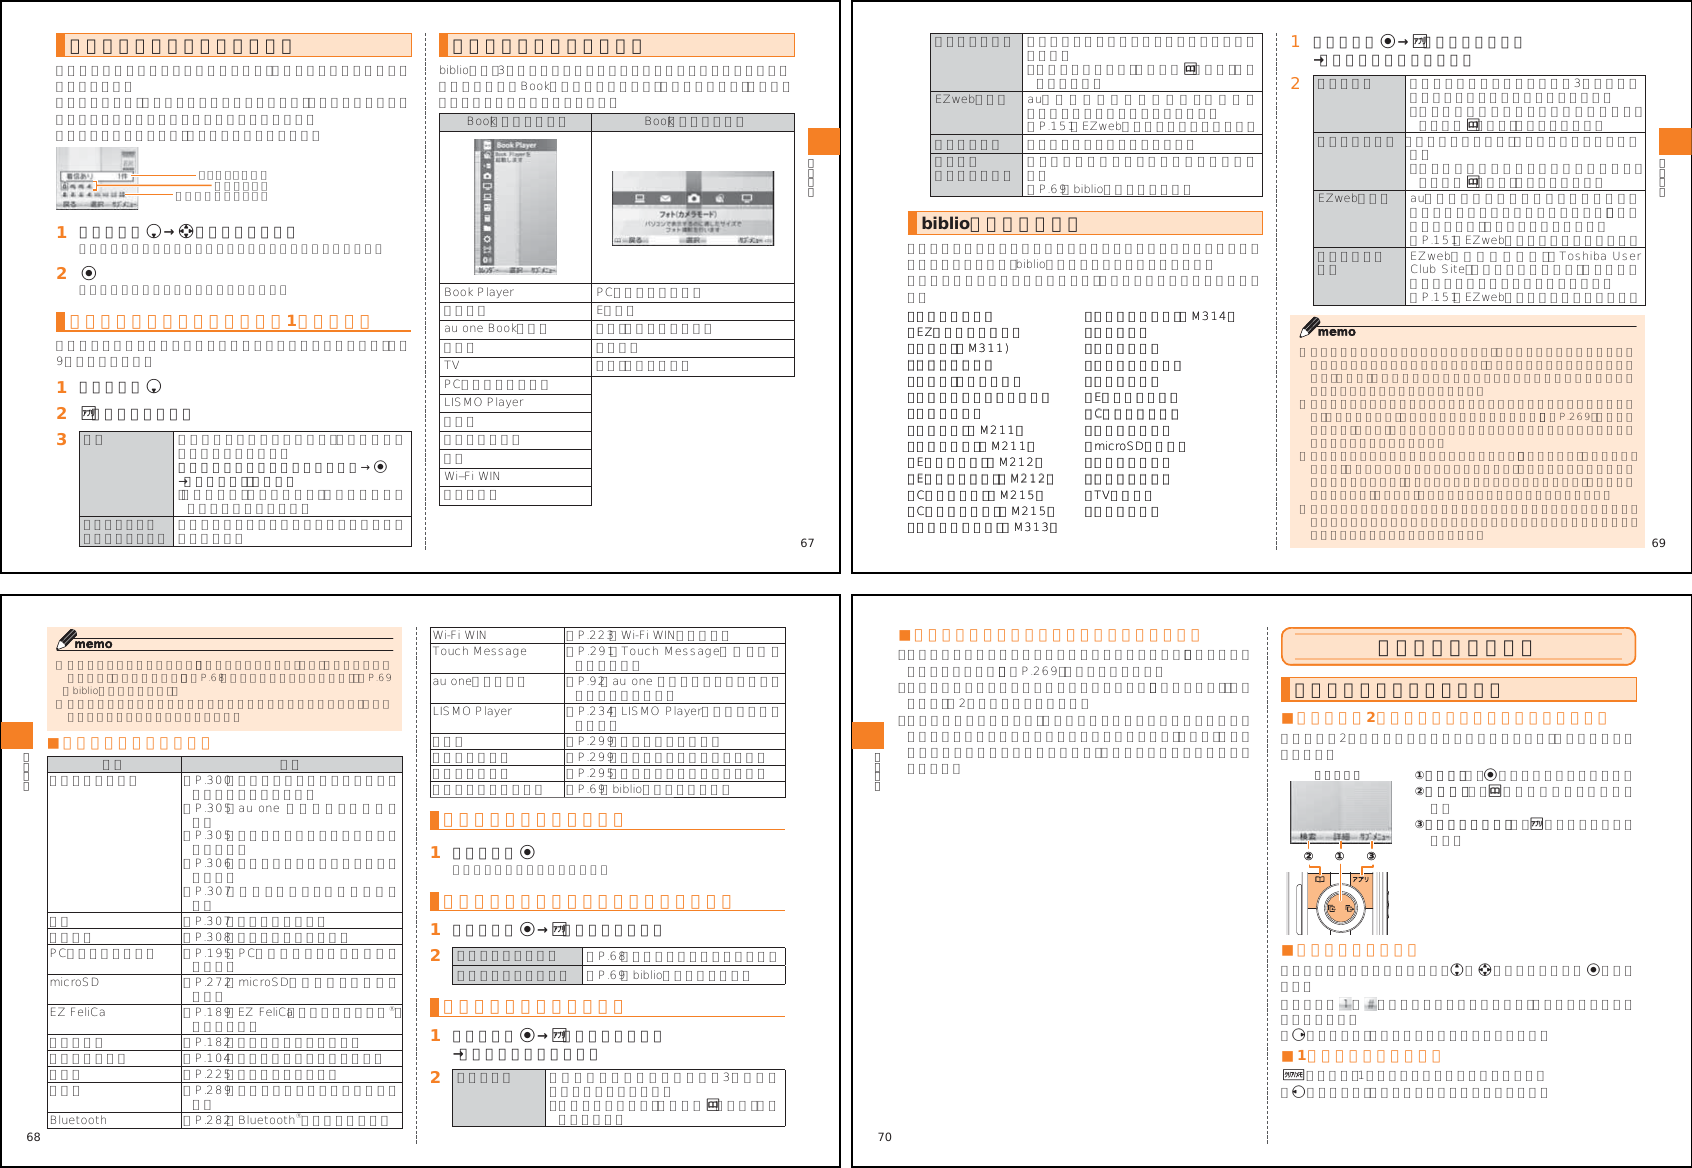Click the 'M313' menu code on page 69
The image size is (1692, 1168).
(1032, 528)
